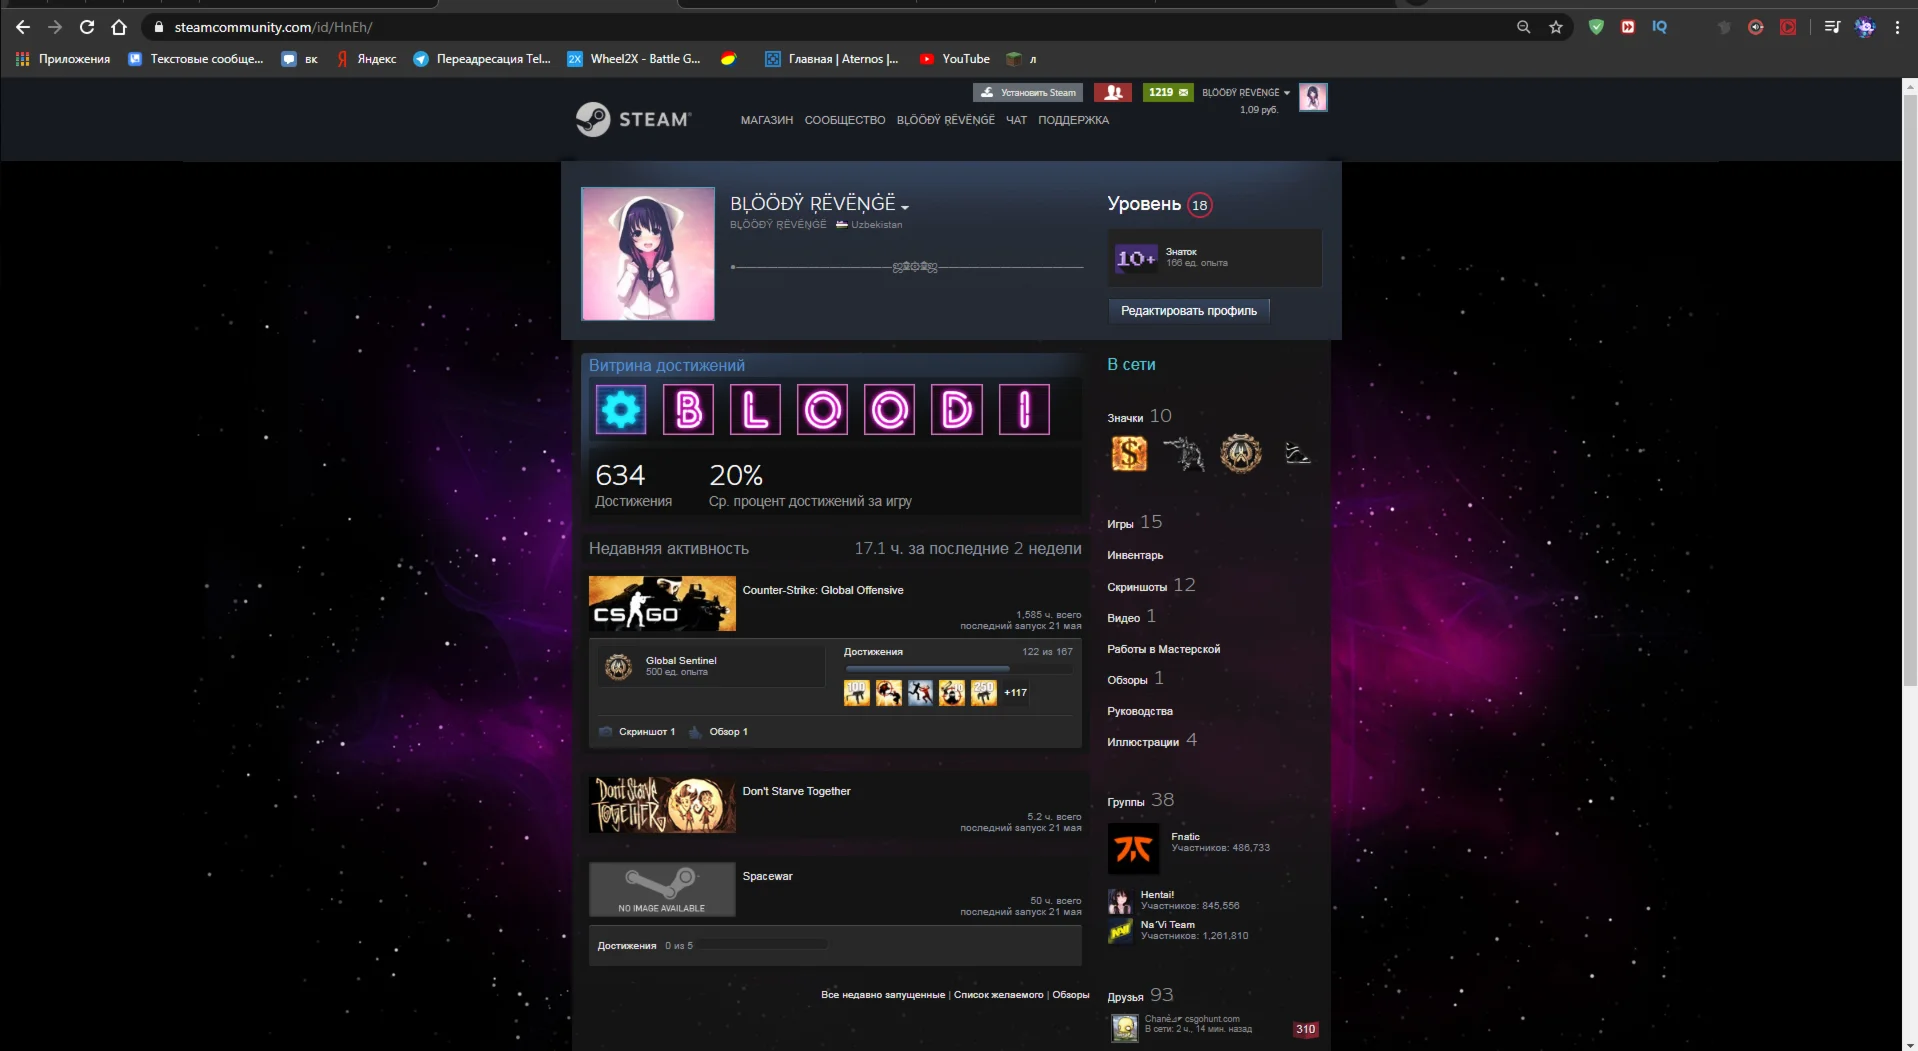Select the letter D achievement icon

(957, 410)
